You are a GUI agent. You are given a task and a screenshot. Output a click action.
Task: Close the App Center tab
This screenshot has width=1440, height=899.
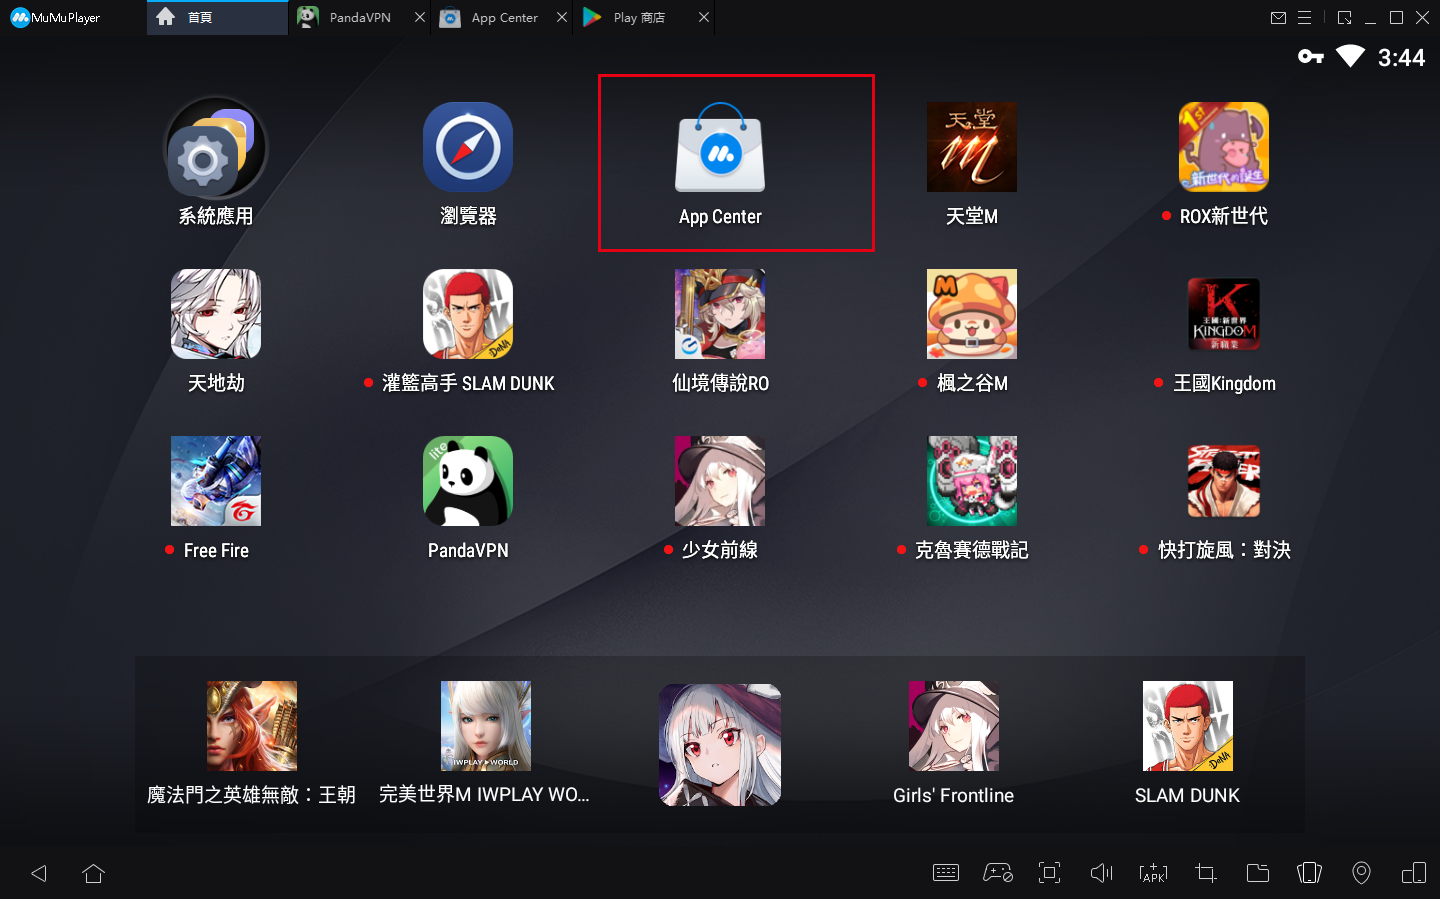[562, 18]
